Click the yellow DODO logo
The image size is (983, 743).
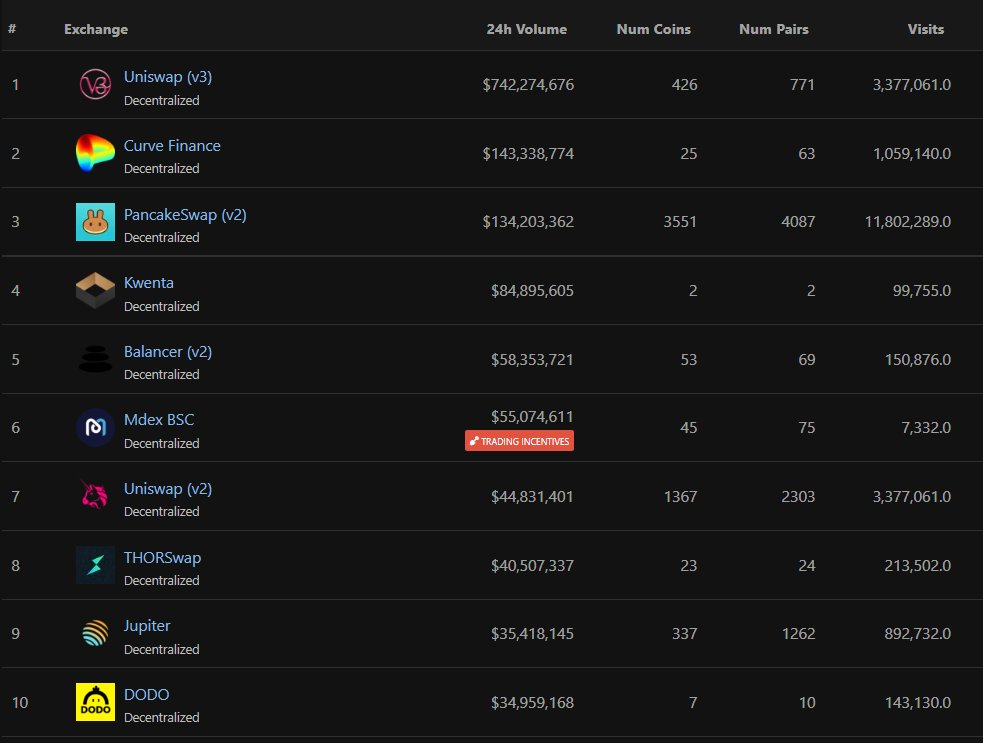[95, 702]
